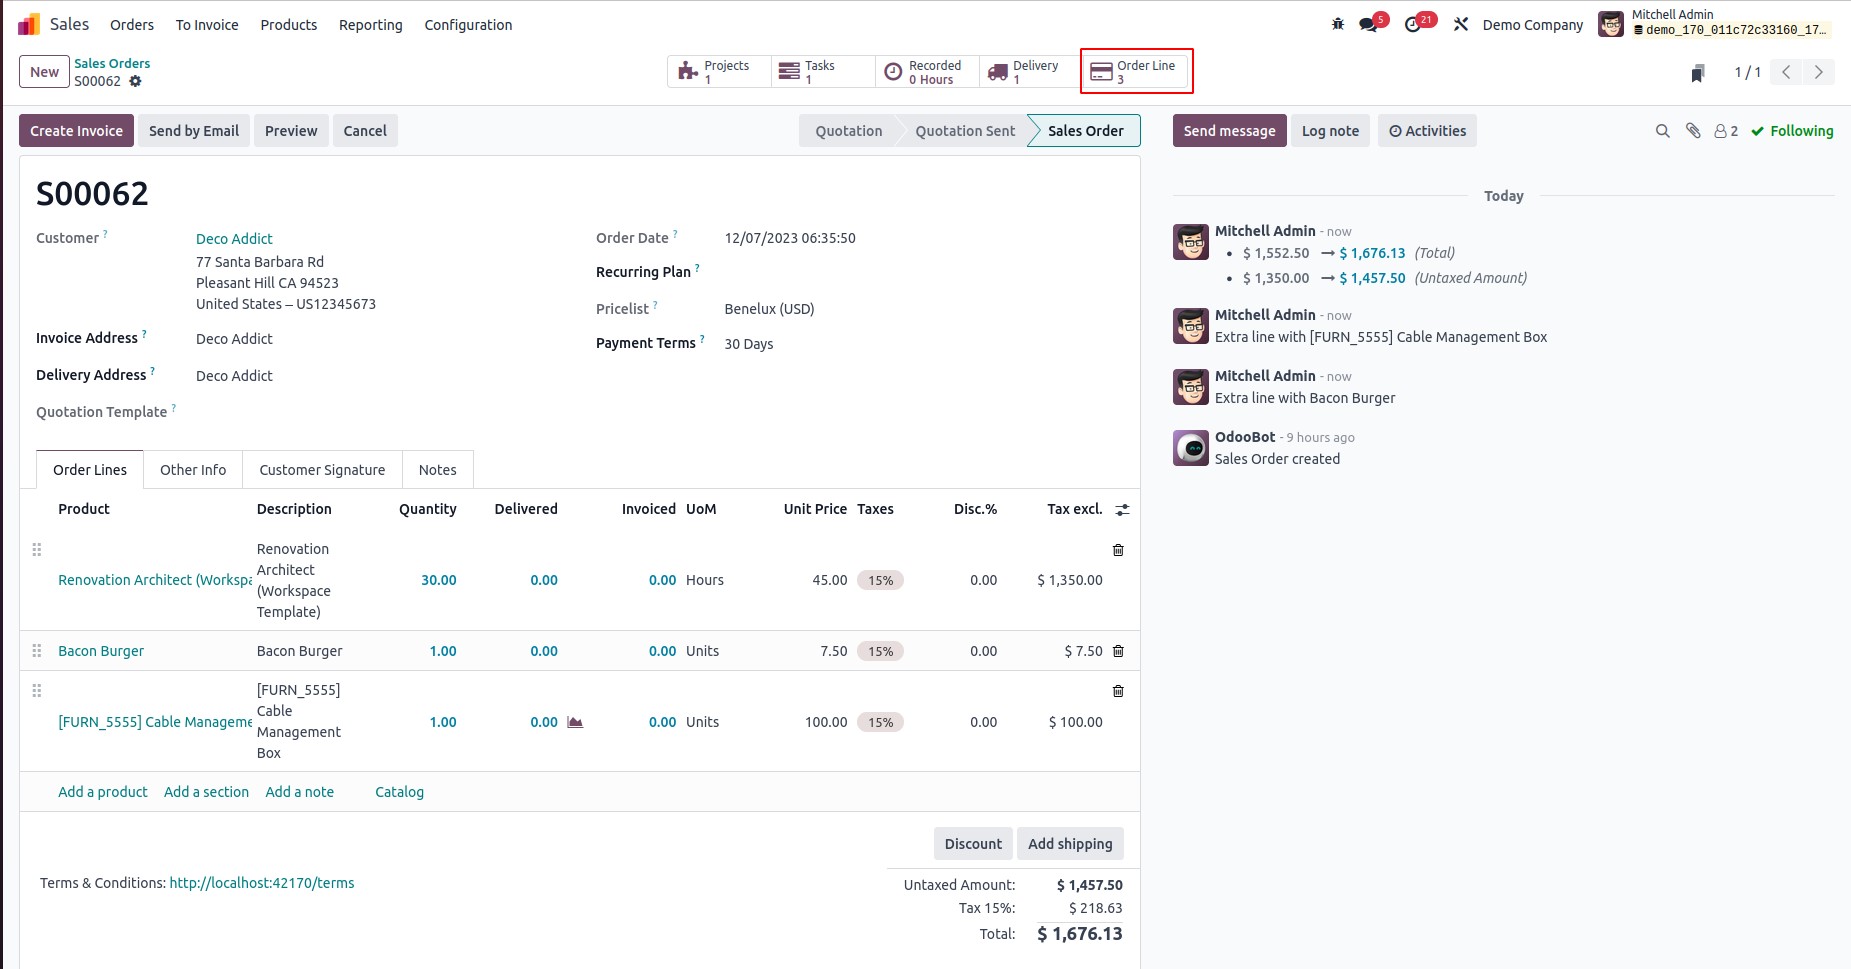Click the wrench tools icon
This screenshot has height=969, width=1851.
pyautogui.click(x=1461, y=24)
